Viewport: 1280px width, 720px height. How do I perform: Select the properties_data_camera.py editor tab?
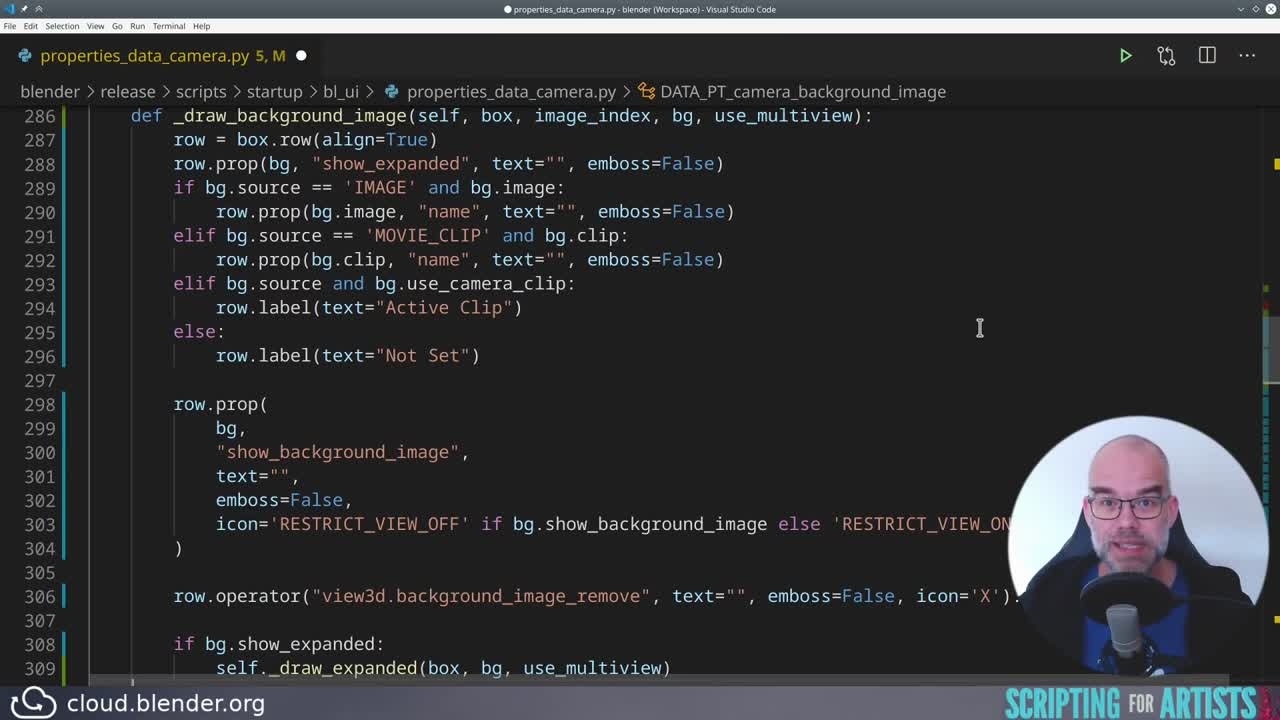click(160, 56)
